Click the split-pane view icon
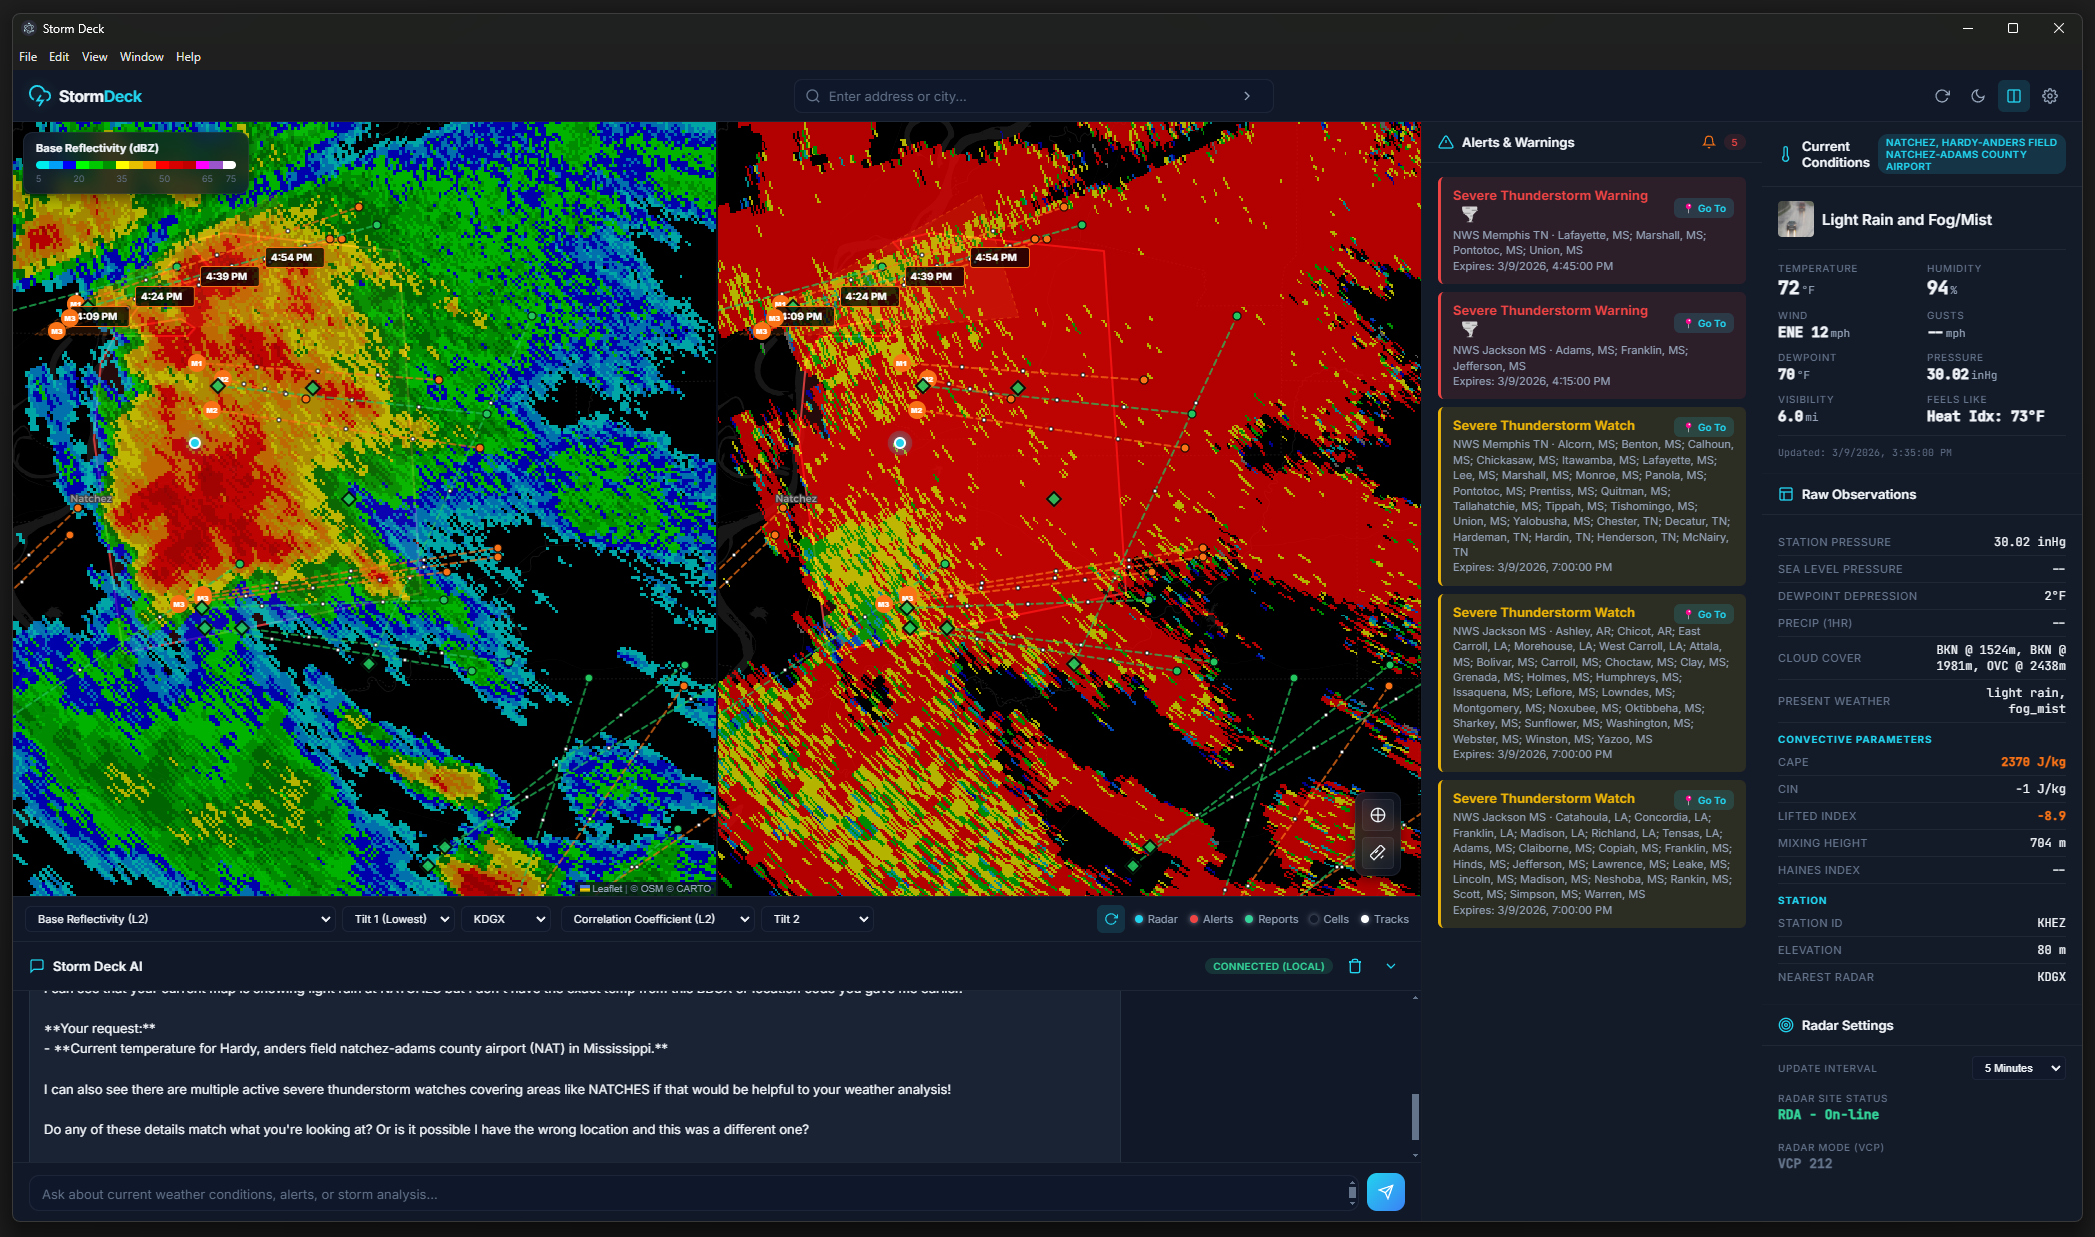The width and height of the screenshot is (2095, 1237). point(2013,95)
